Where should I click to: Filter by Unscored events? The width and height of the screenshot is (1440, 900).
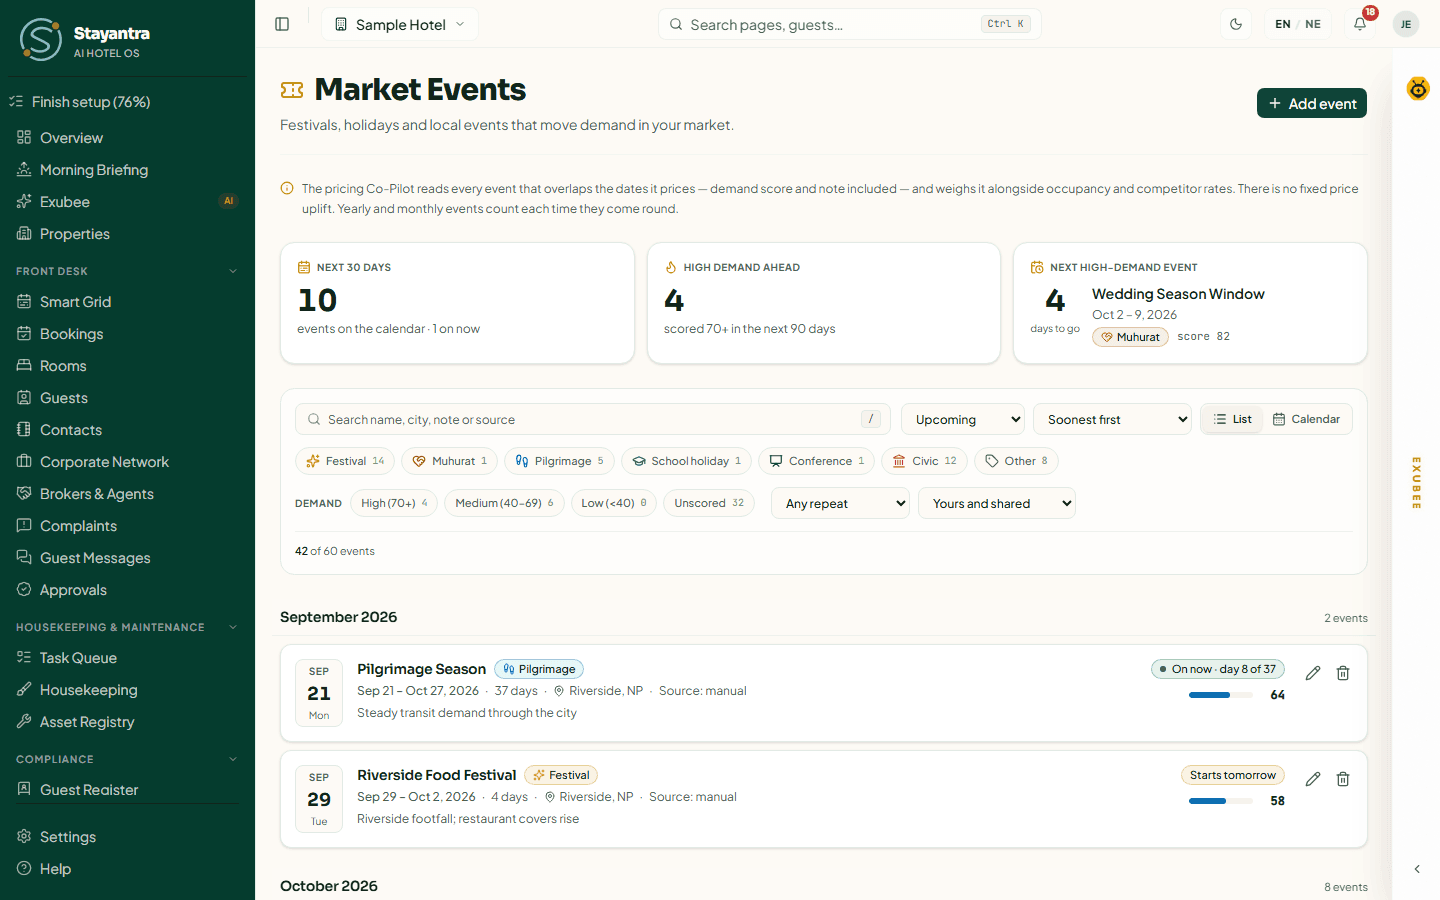tap(709, 503)
